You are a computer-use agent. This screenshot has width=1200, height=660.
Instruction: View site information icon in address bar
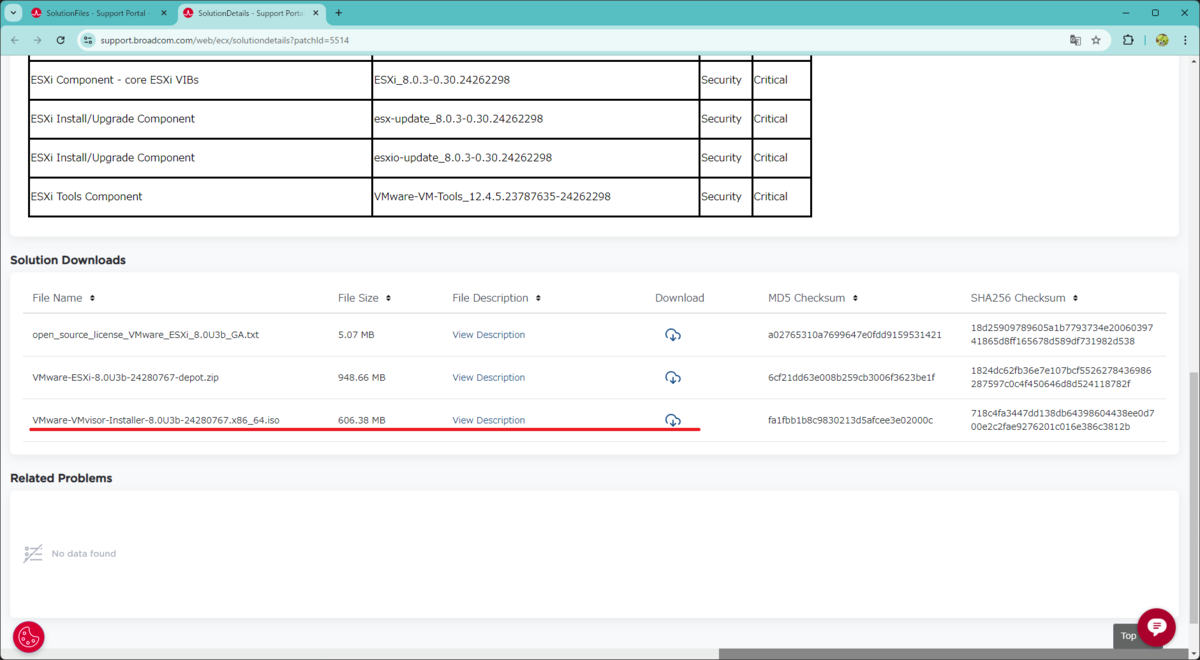[88, 40]
